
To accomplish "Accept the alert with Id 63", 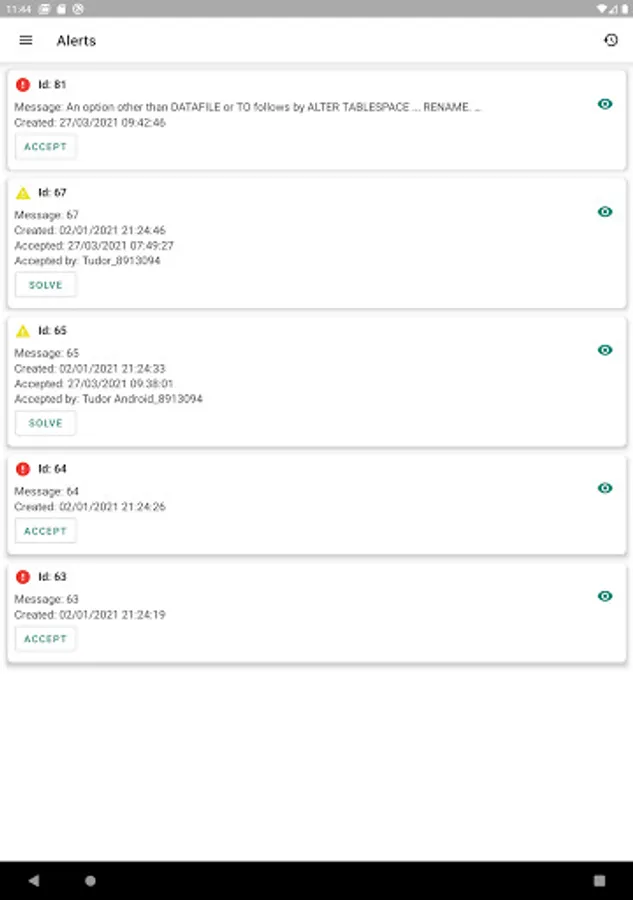I will coord(46,639).
